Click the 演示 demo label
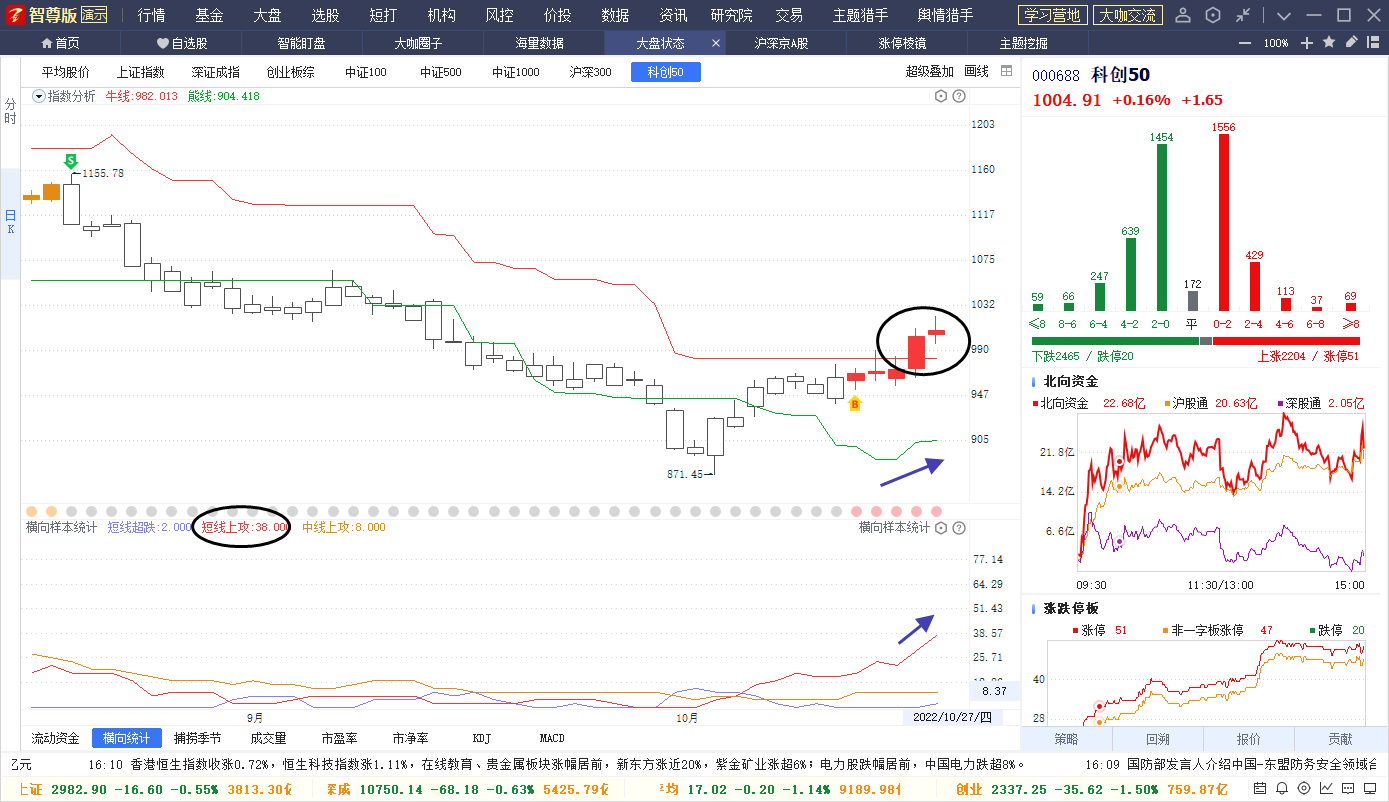 click(94, 15)
